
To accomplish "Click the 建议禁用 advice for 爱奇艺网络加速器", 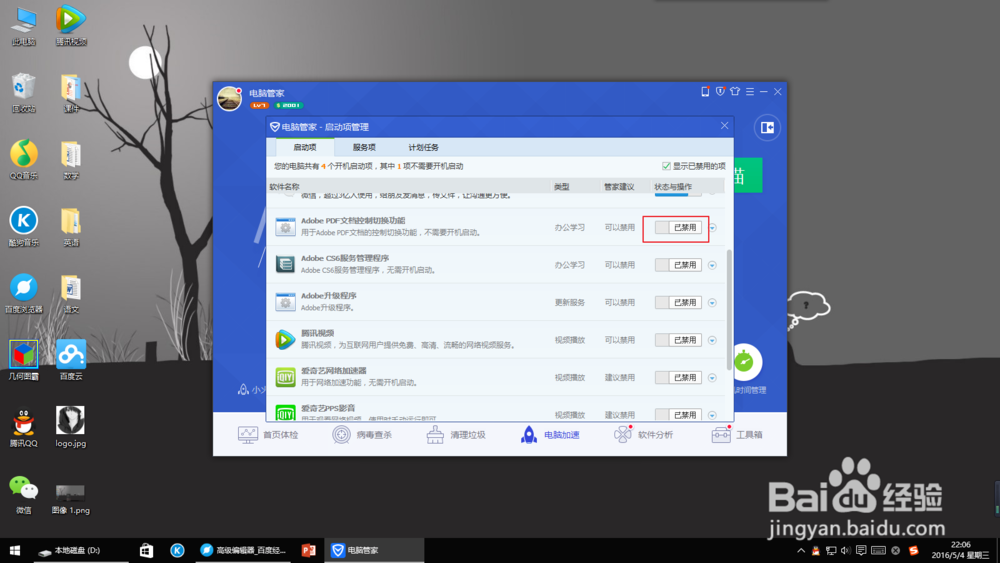I will 619,377.
